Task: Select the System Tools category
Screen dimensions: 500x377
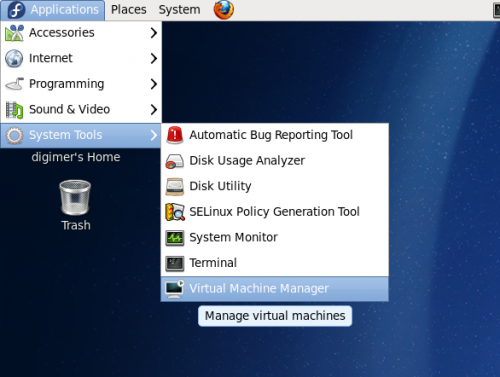Action: click(x=81, y=135)
